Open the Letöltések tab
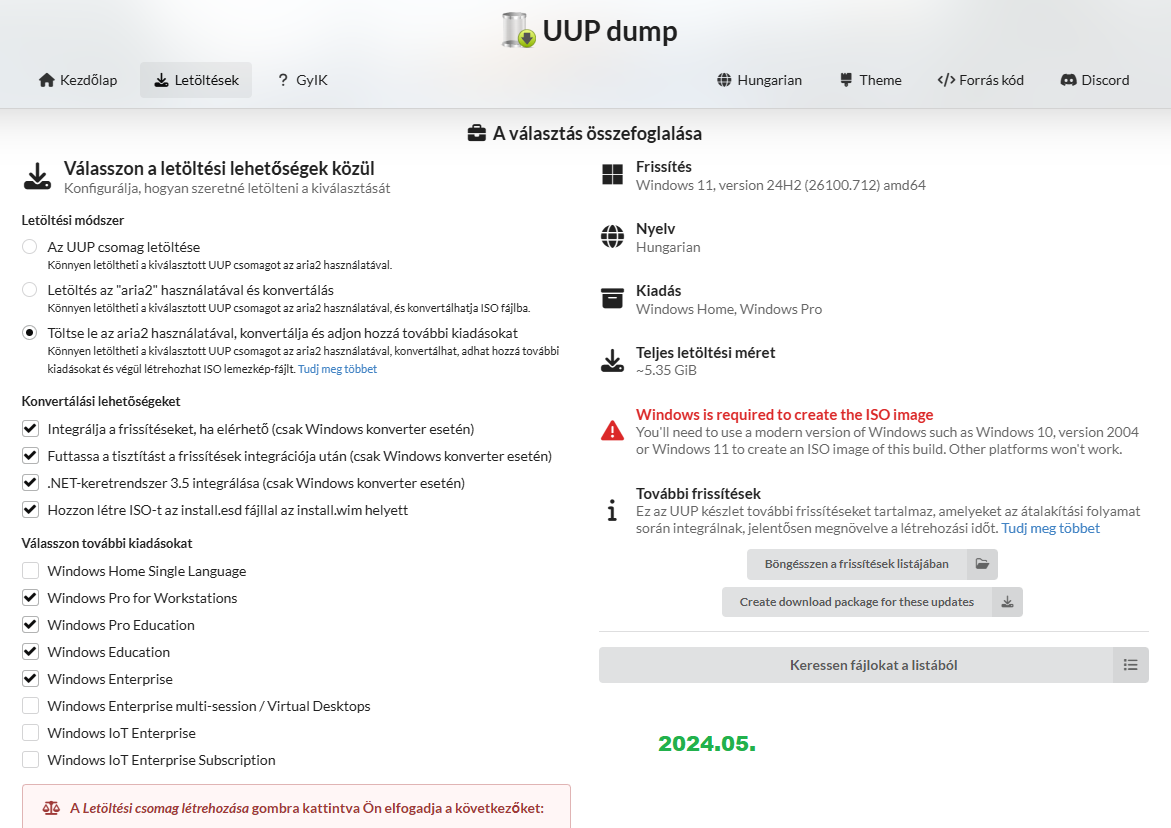 click(x=196, y=80)
